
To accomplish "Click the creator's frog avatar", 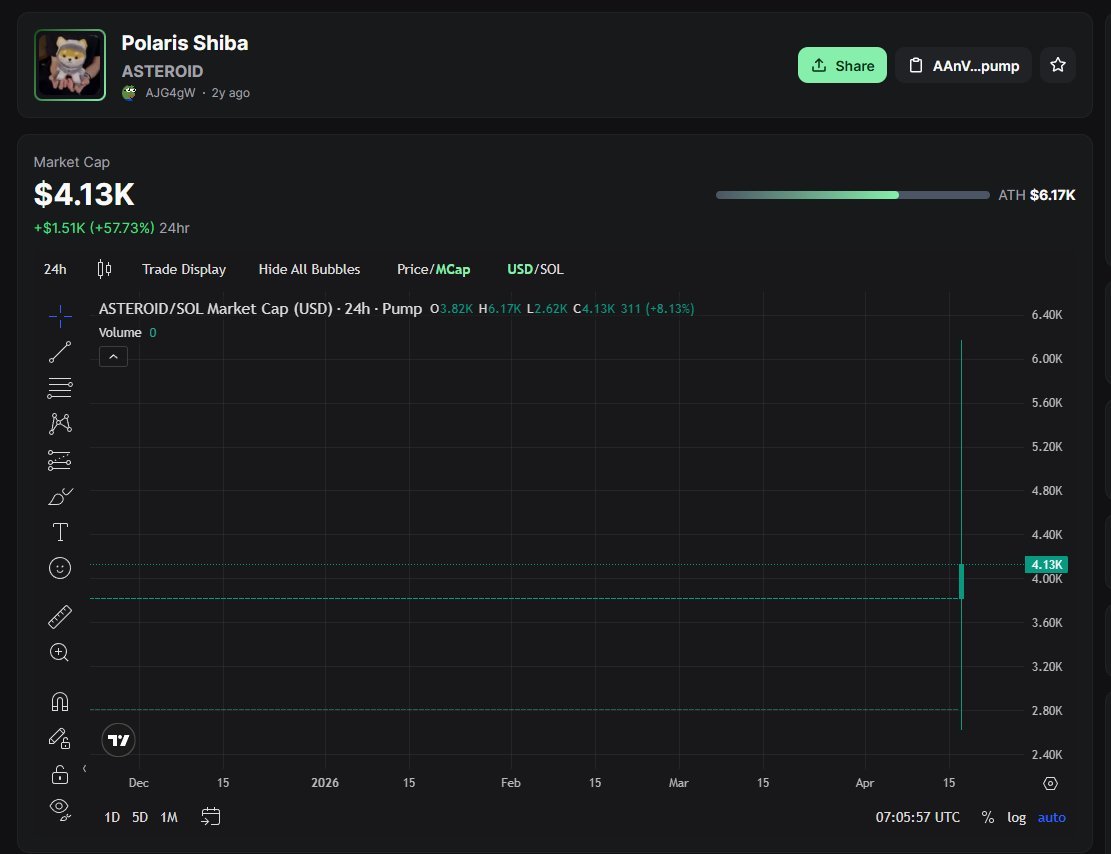I will 129,93.
